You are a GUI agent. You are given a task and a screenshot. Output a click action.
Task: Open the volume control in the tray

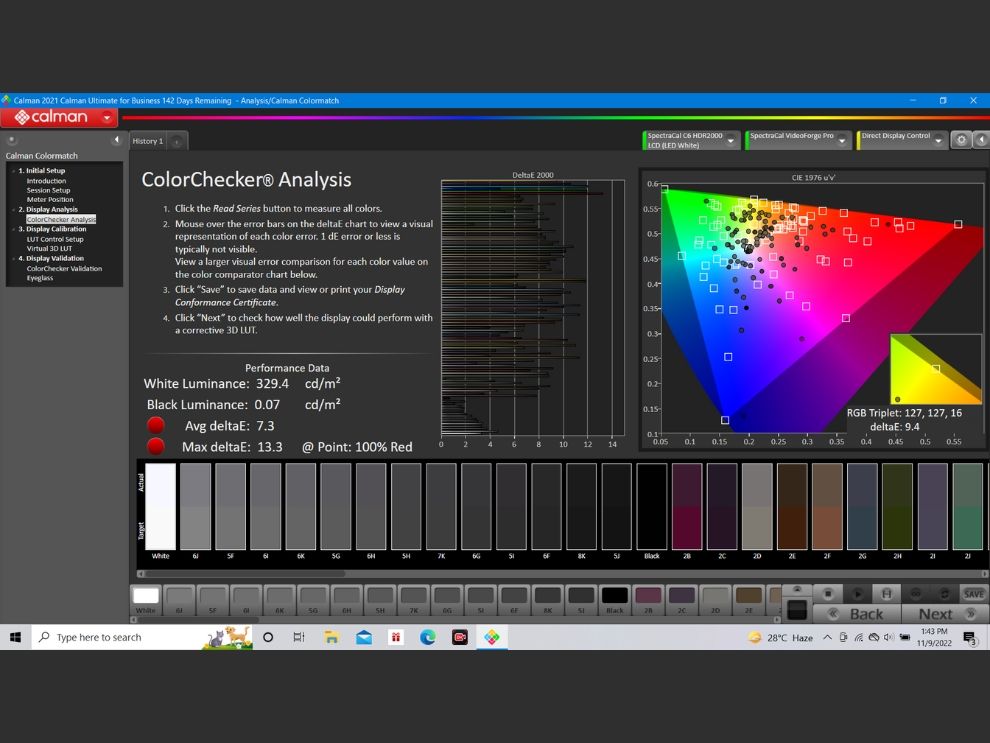889,638
